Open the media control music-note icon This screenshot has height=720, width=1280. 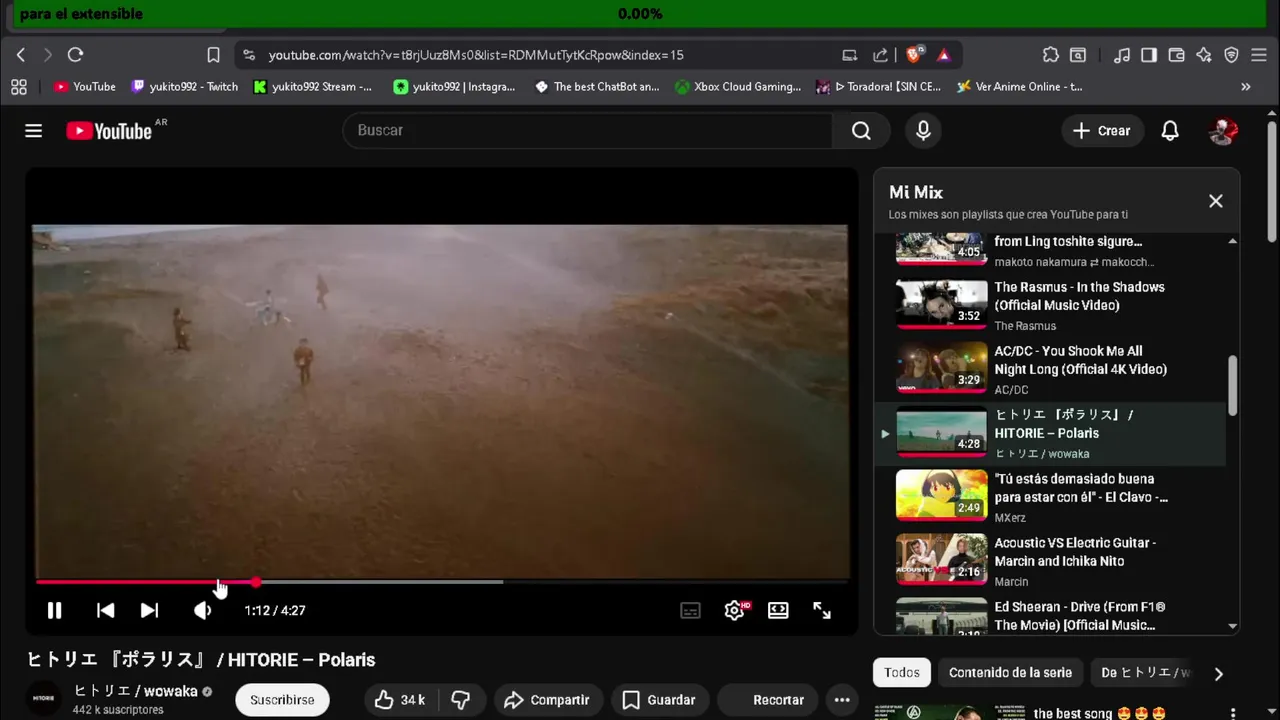tap(1122, 55)
